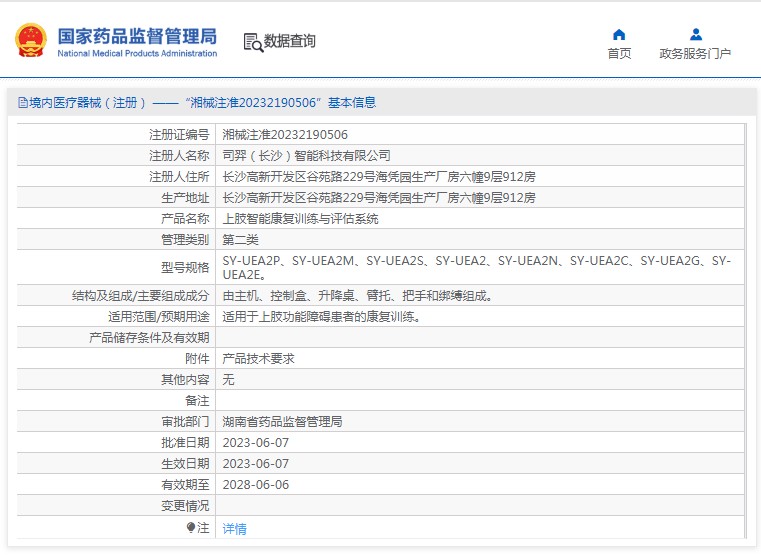The image size is (761, 556).
Task: Click the 变更情况 label
Action: (185, 506)
